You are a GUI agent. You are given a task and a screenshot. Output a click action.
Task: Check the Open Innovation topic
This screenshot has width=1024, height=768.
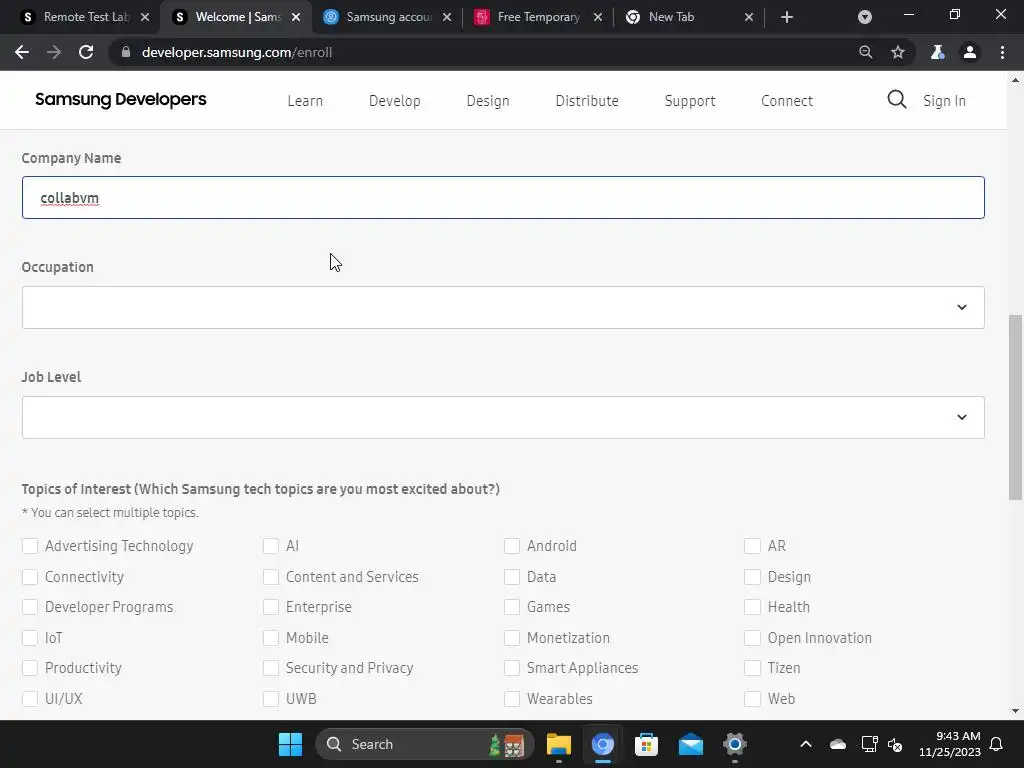pyautogui.click(x=752, y=637)
